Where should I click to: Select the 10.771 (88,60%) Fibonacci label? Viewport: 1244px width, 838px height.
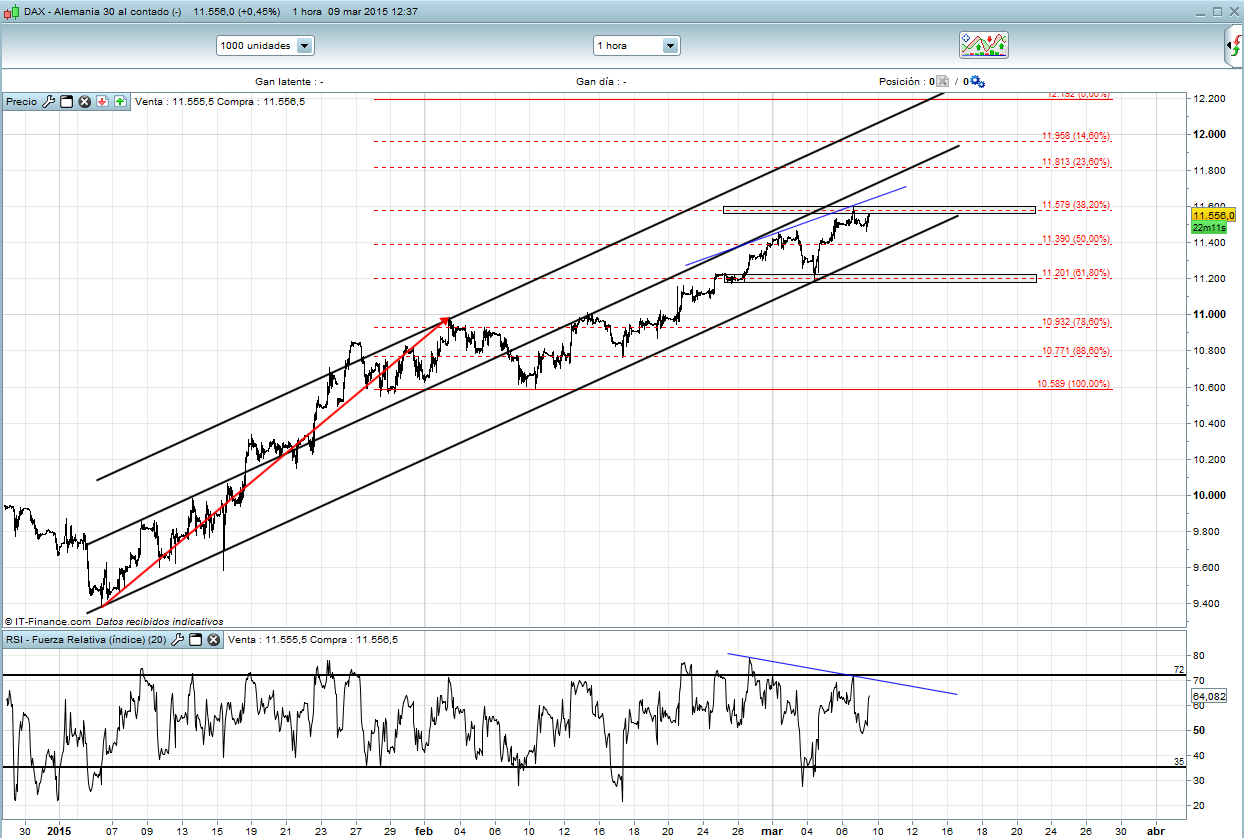[1076, 351]
